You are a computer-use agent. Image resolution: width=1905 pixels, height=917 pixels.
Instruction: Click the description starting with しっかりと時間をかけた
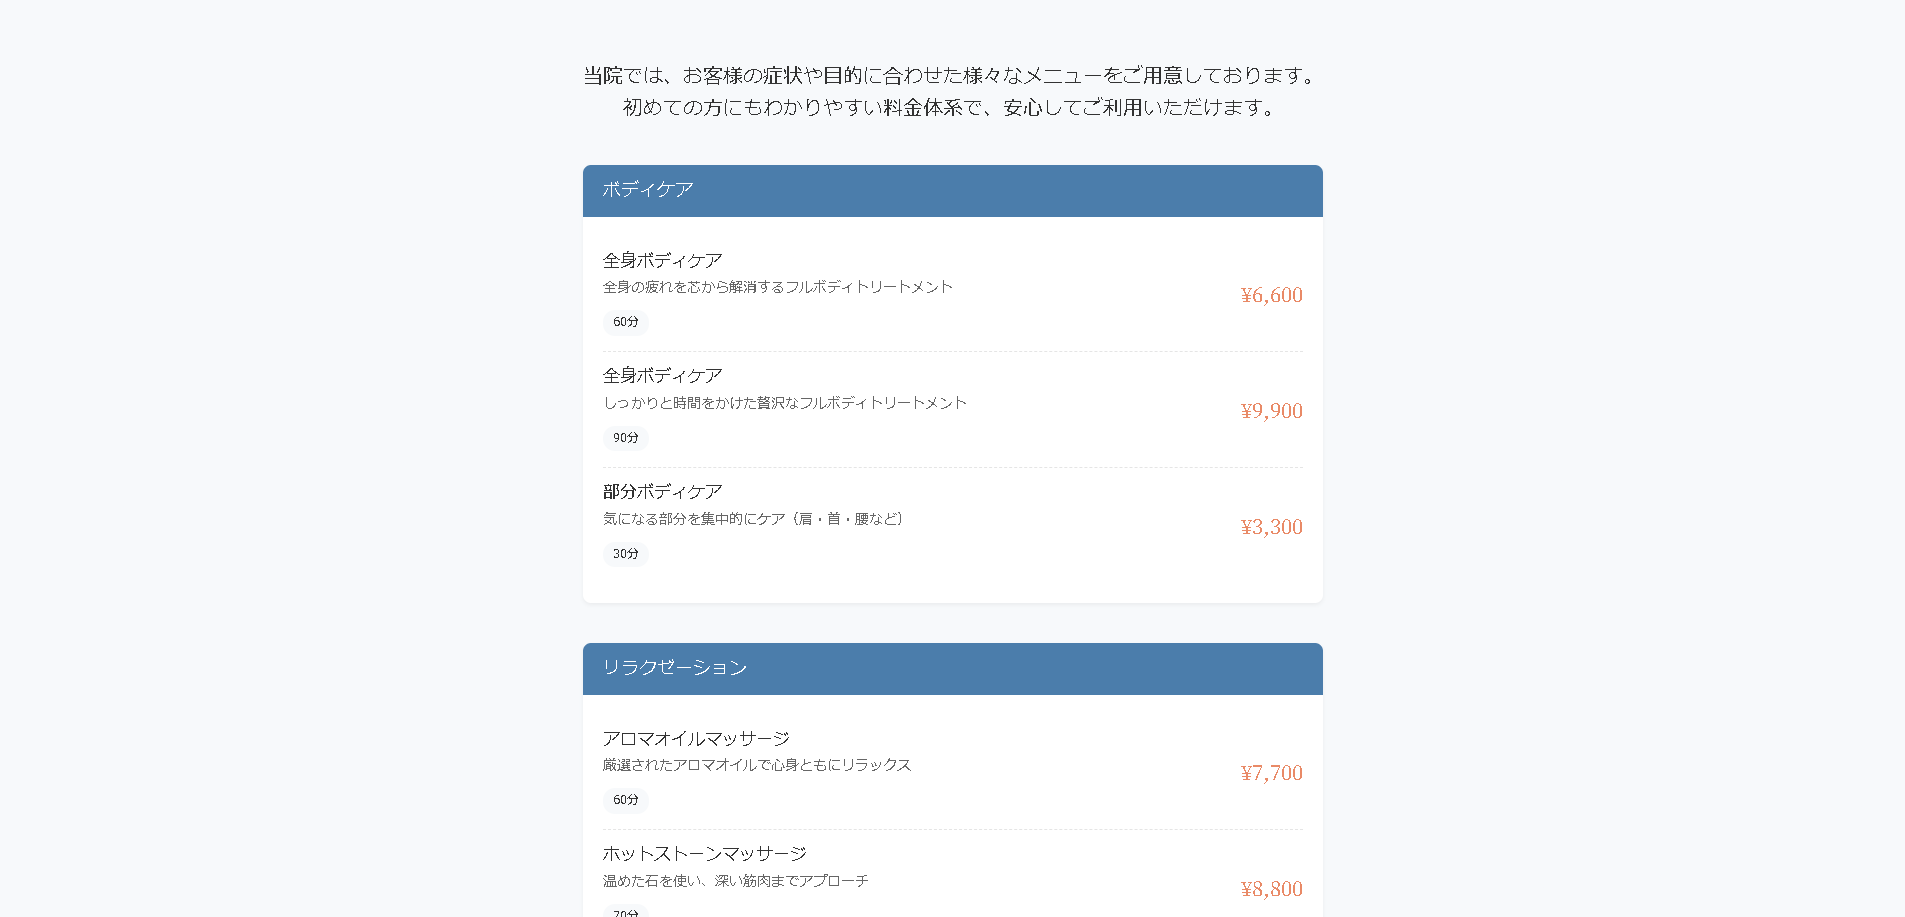[x=784, y=403]
